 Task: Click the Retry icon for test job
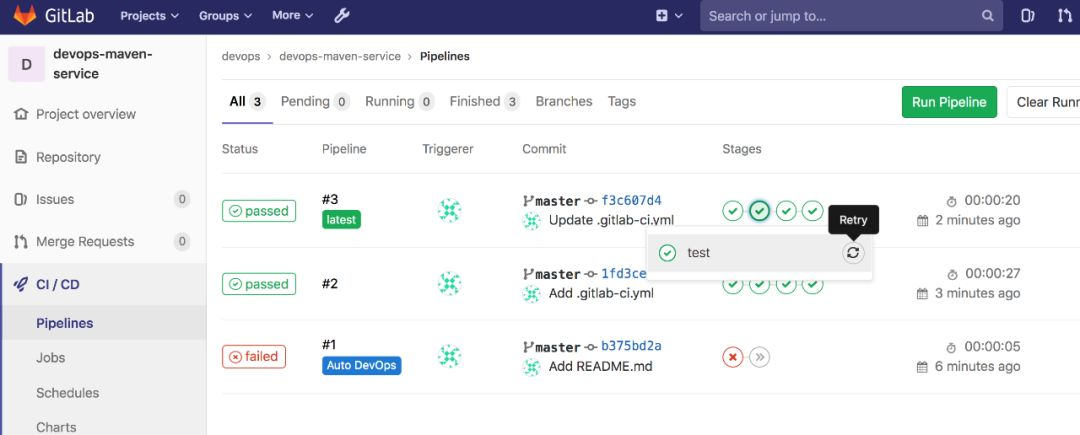click(x=853, y=253)
